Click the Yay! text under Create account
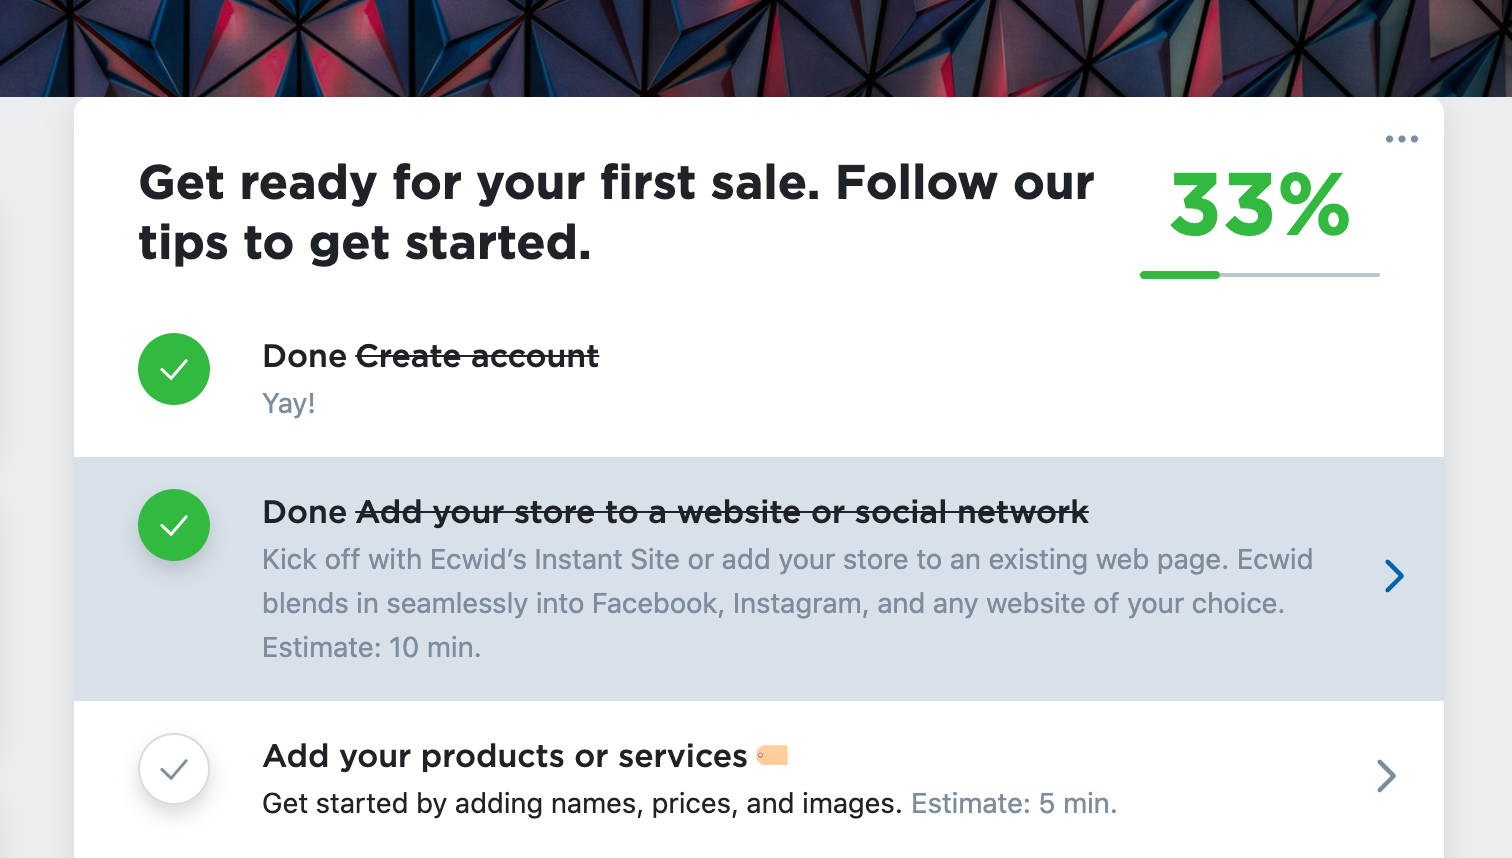 (289, 403)
